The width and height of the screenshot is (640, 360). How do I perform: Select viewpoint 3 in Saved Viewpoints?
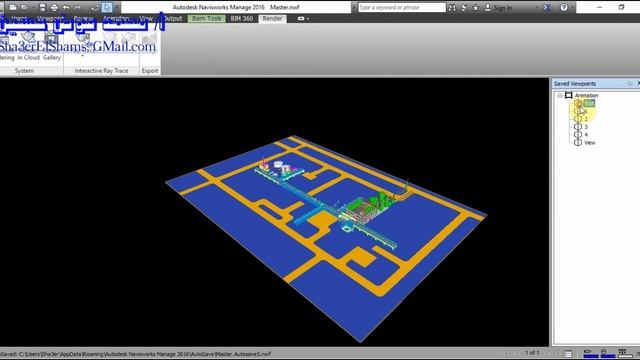coord(586,127)
